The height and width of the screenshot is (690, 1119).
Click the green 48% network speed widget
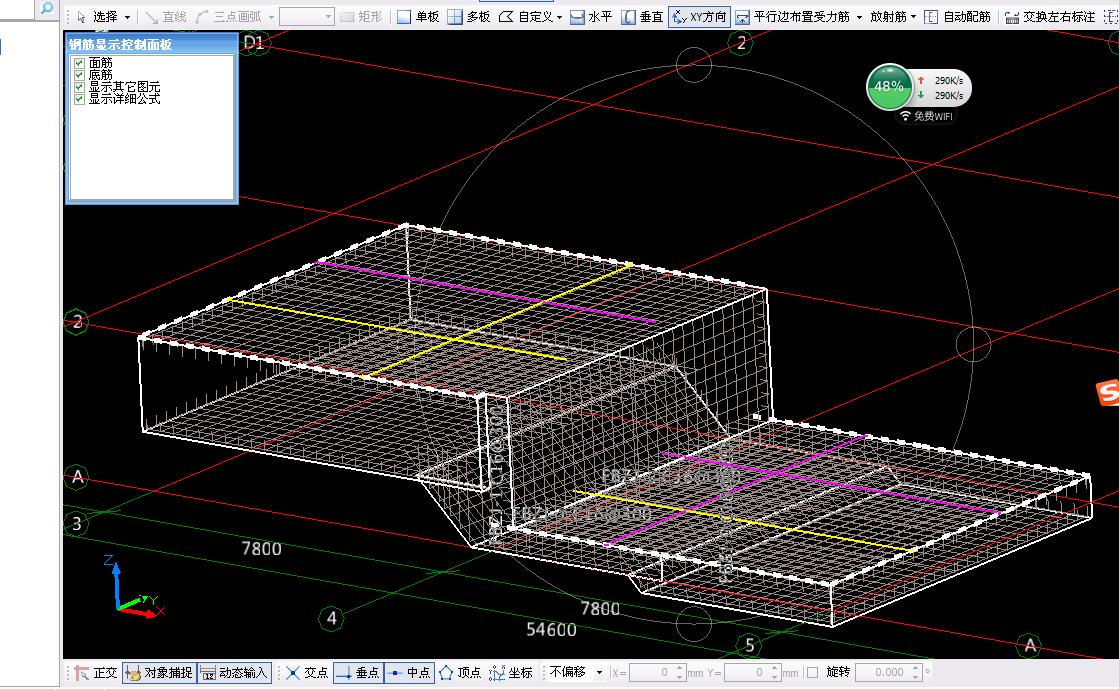pyautogui.click(x=889, y=86)
